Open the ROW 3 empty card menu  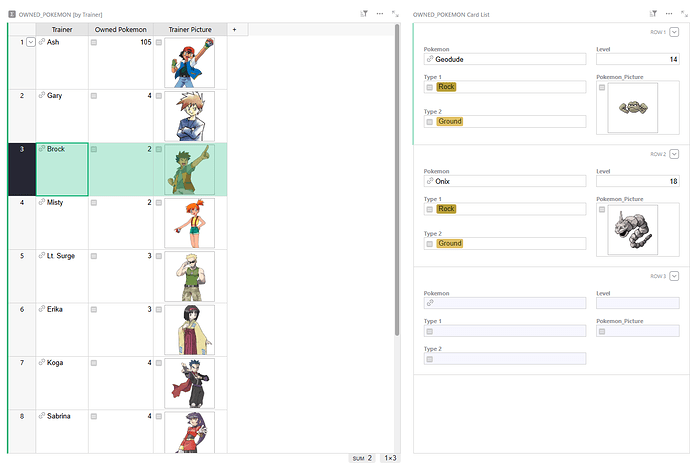(x=674, y=276)
